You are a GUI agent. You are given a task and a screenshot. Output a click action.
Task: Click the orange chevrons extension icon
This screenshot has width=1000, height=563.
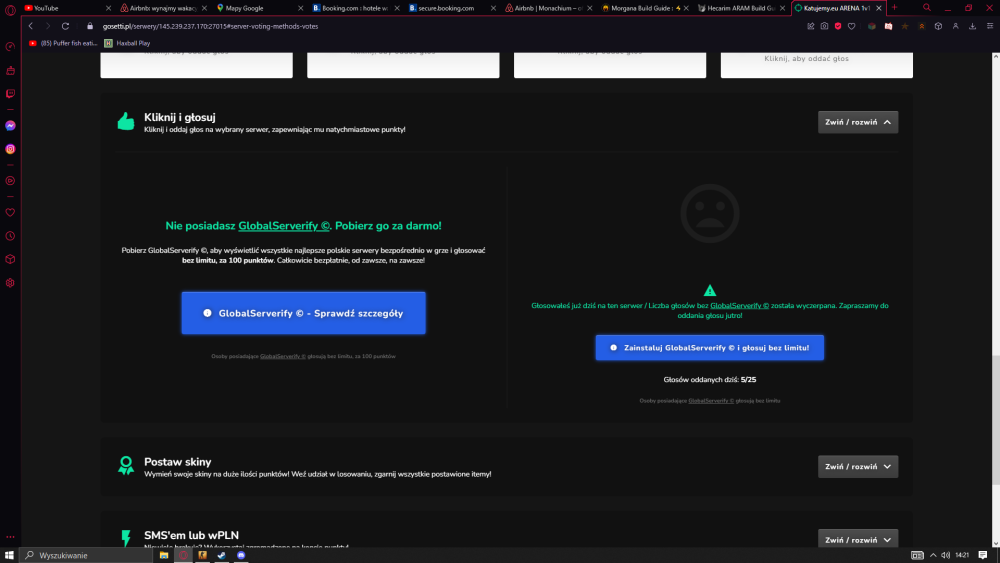click(x=922, y=26)
